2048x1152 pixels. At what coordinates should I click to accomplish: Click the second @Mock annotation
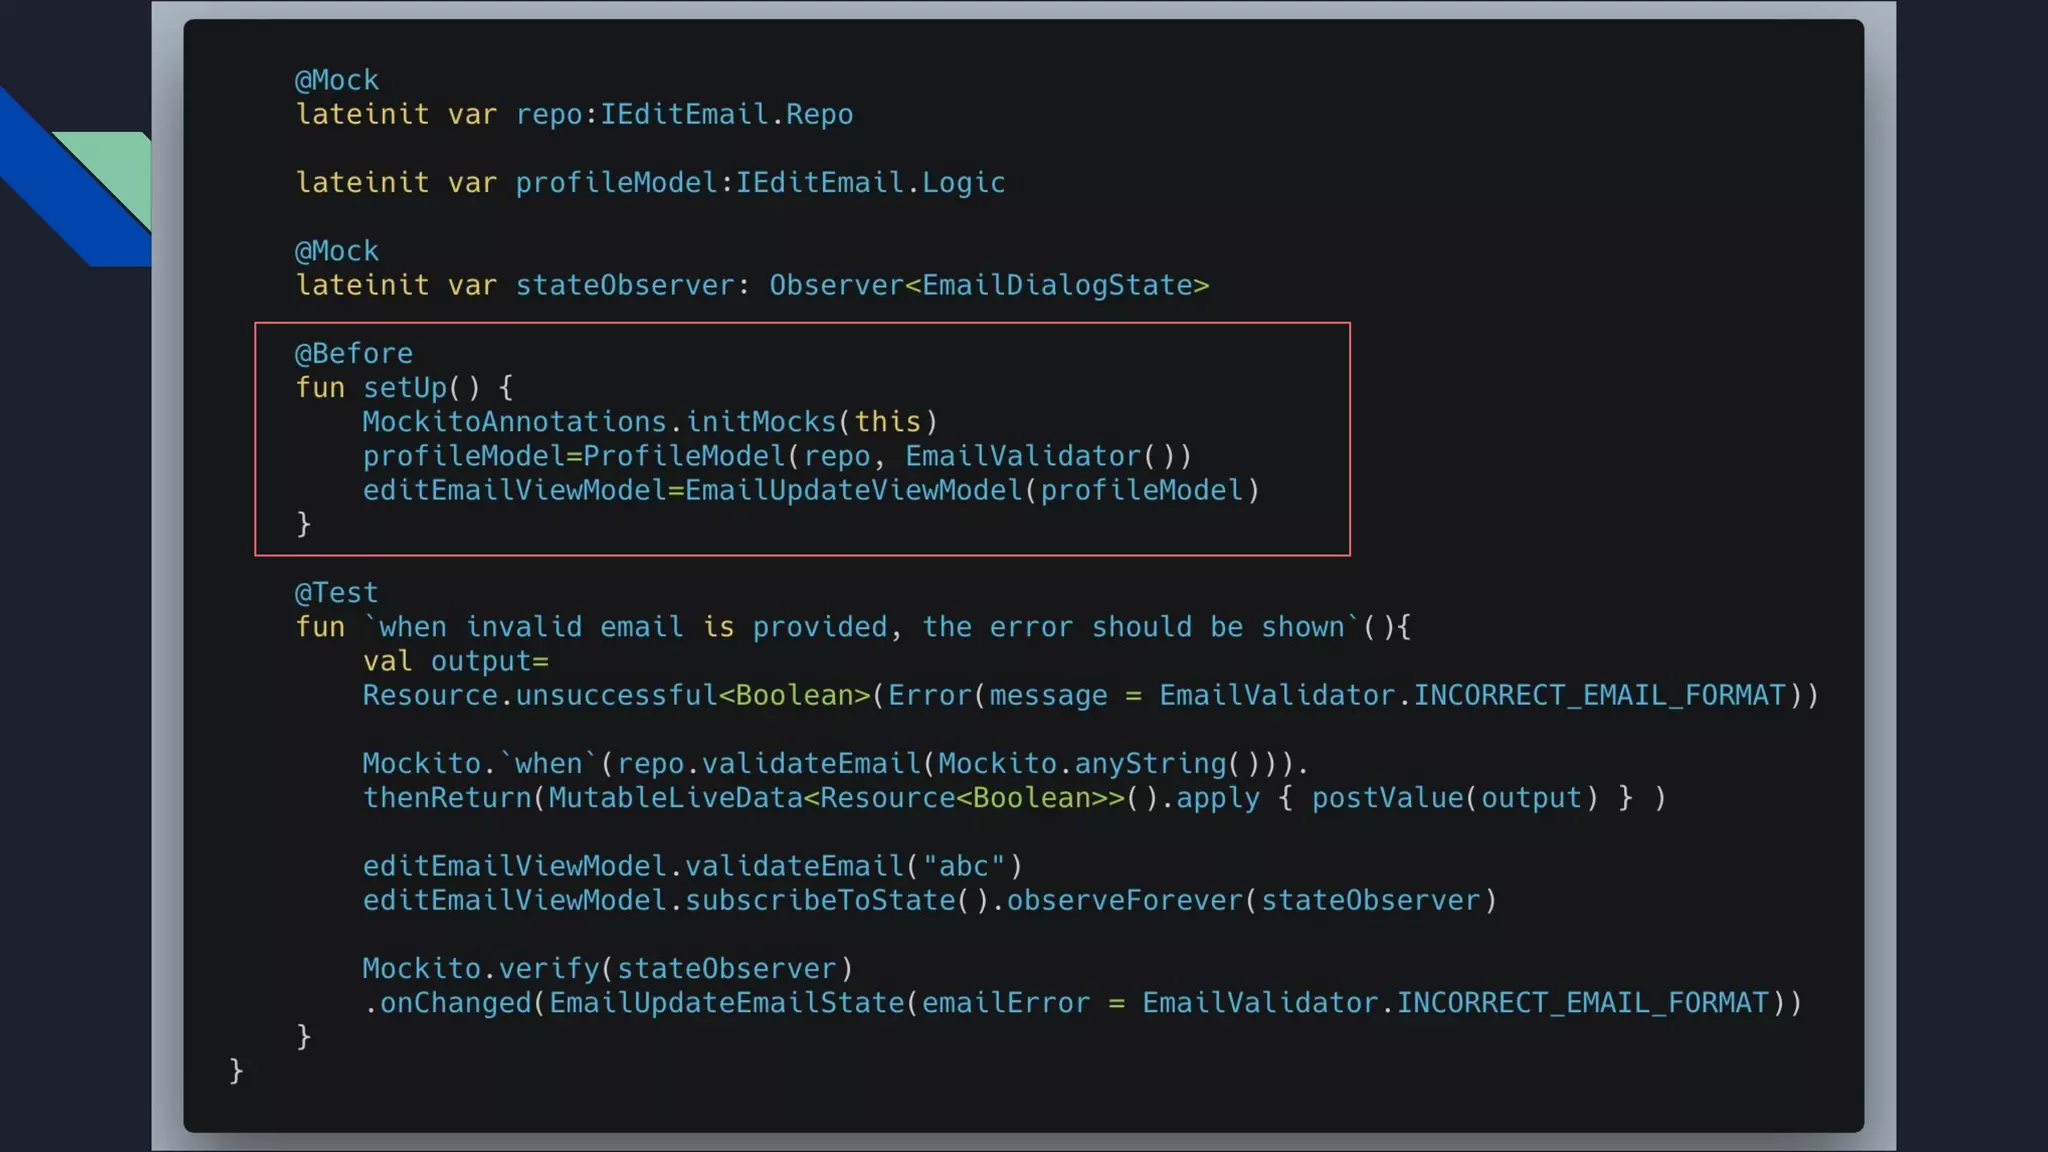(x=336, y=251)
